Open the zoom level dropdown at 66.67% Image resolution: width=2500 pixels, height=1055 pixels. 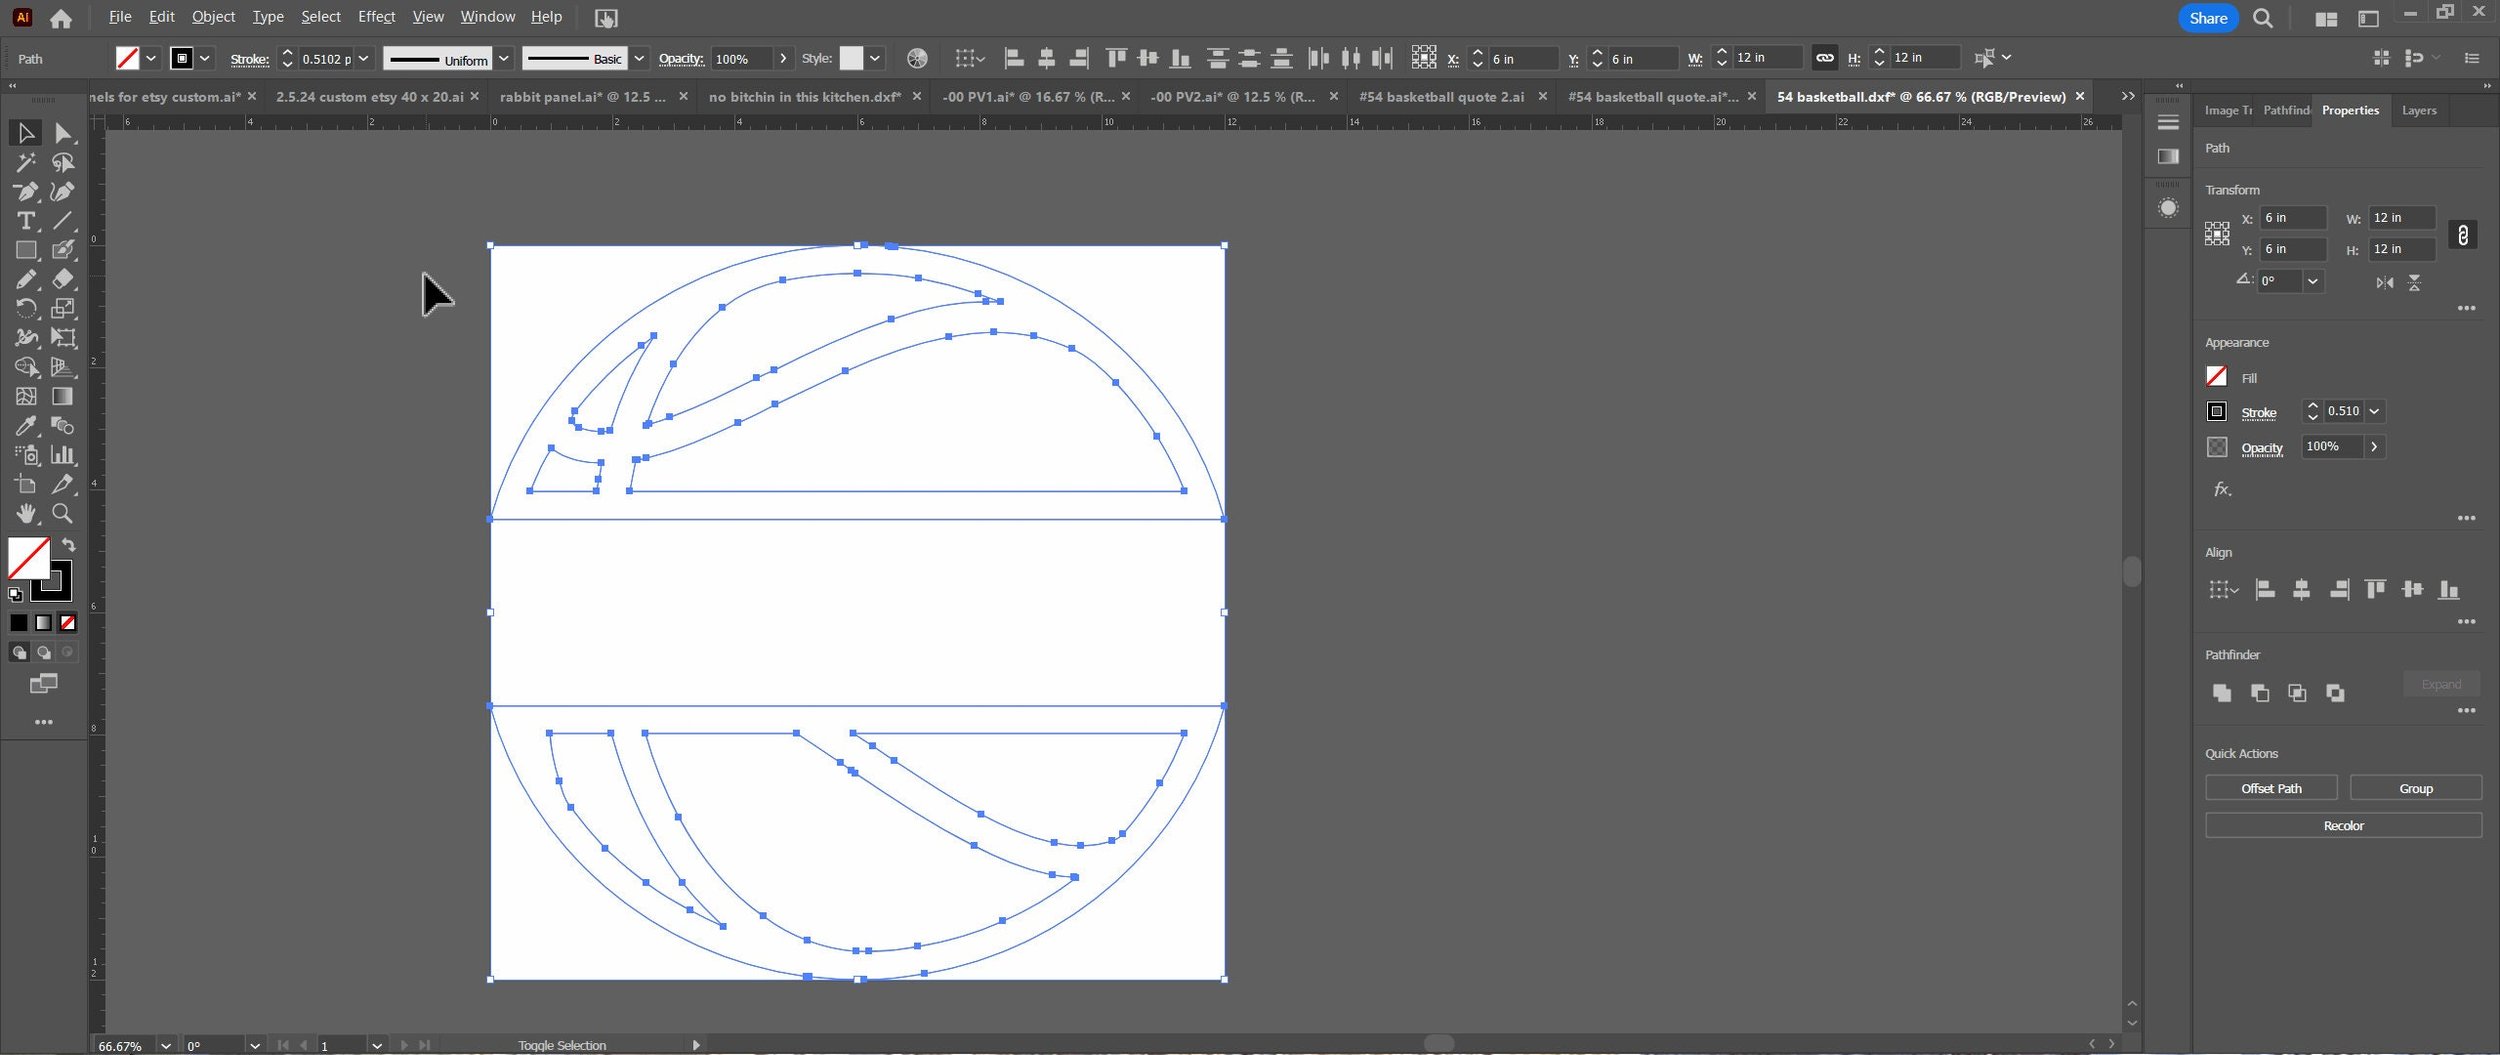click(166, 1045)
